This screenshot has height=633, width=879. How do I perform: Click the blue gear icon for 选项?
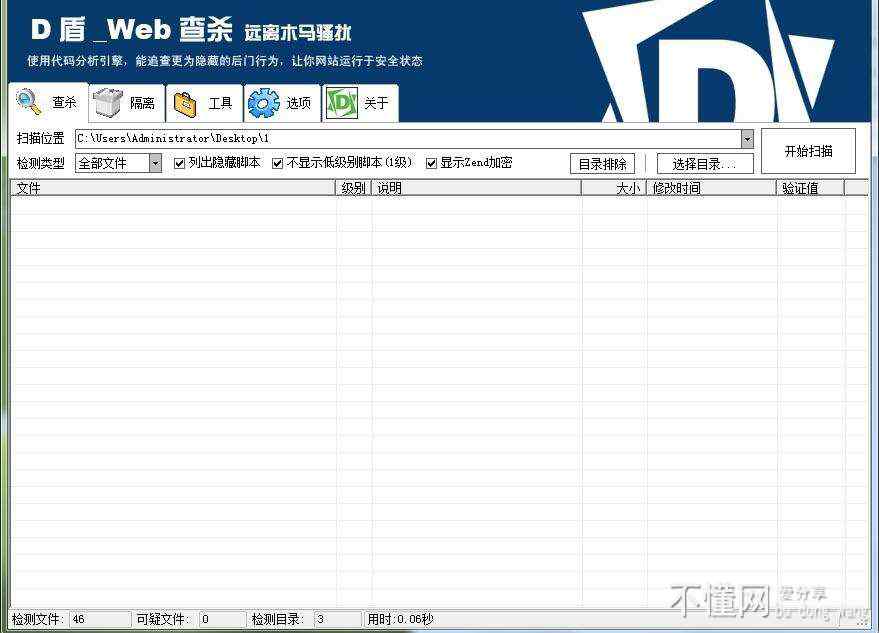263,103
